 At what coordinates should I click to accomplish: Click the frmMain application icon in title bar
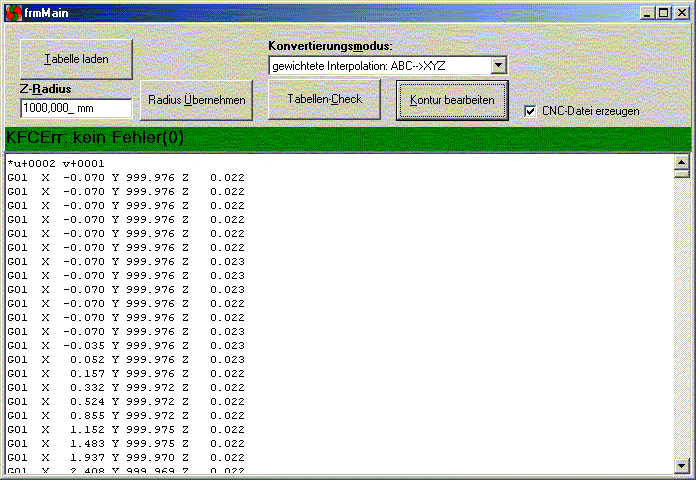pos(13,12)
